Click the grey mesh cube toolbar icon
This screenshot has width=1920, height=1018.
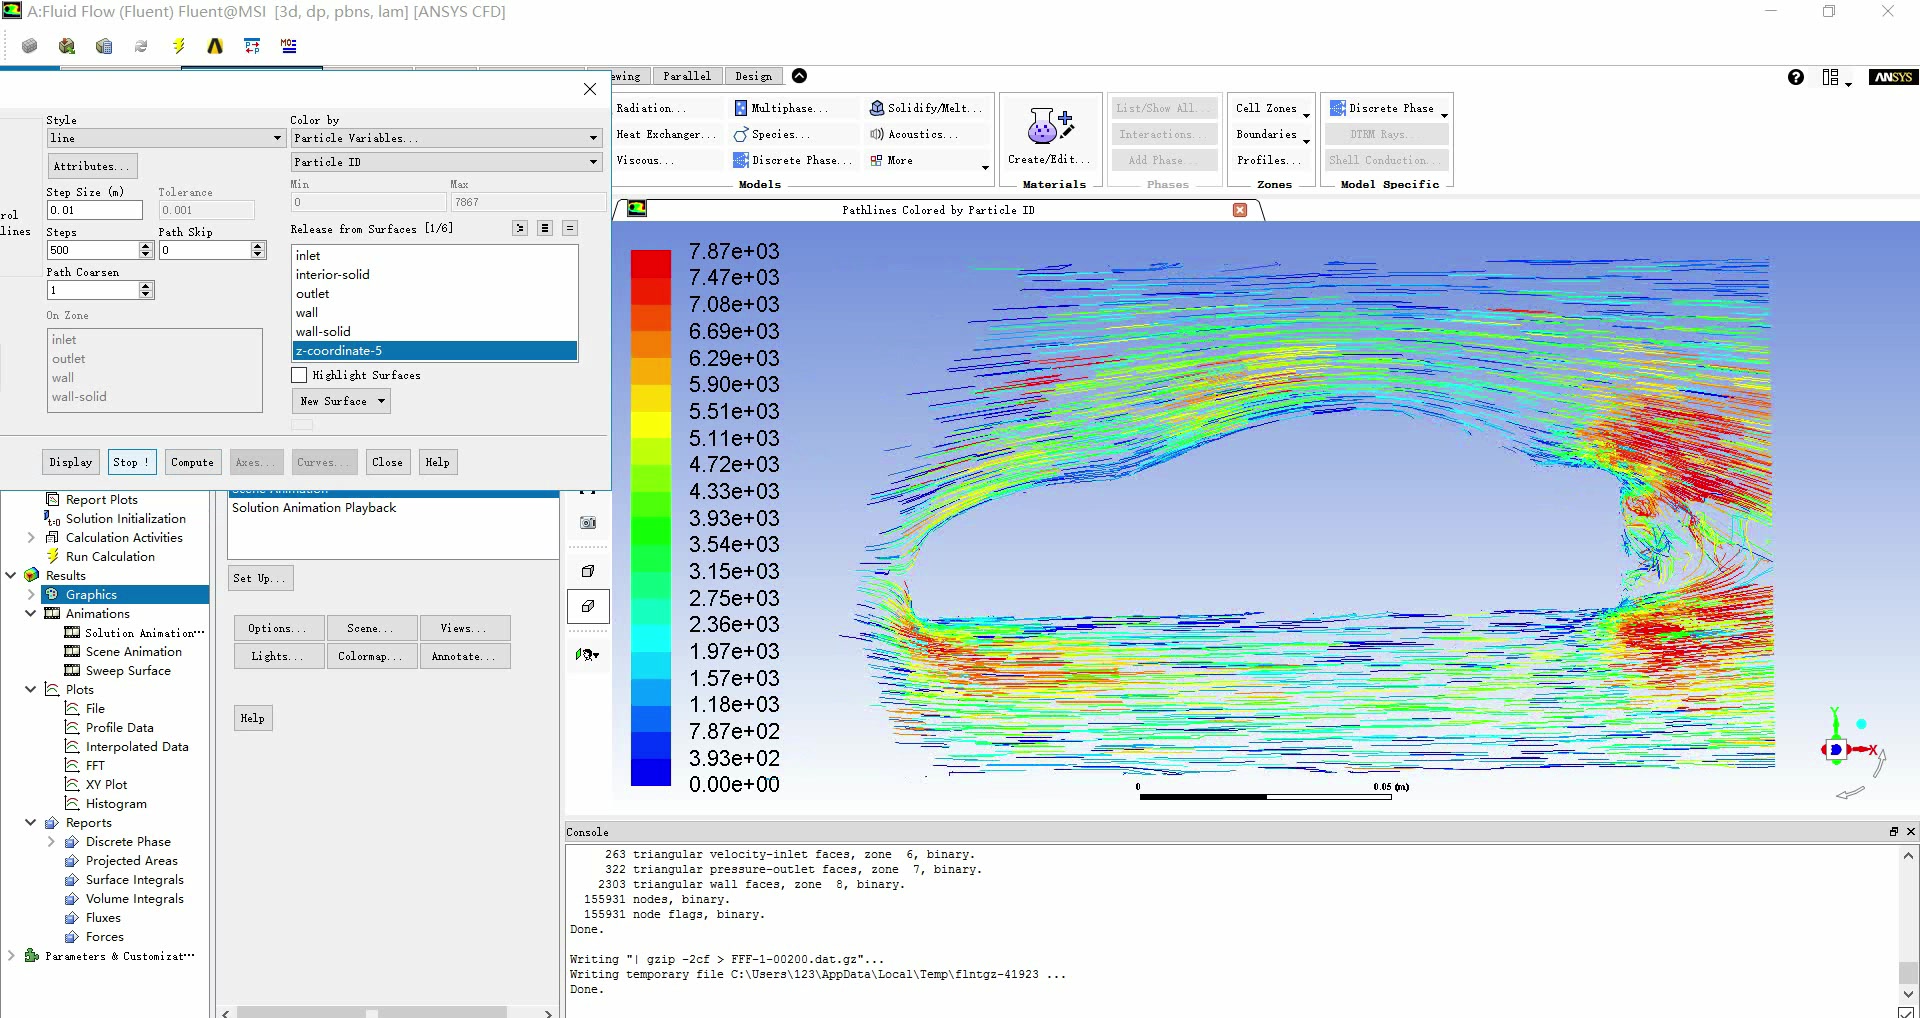click(x=30, y=46)
